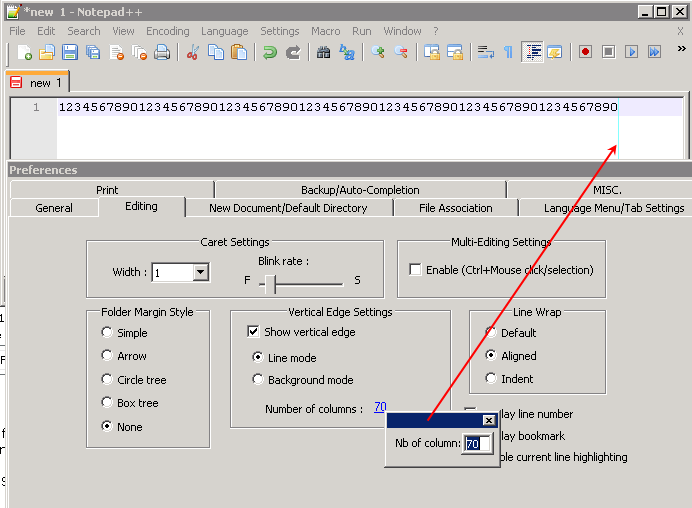692x508 pixels.
Task: Open the MISC. preferences tab
Action: [607, 190]
